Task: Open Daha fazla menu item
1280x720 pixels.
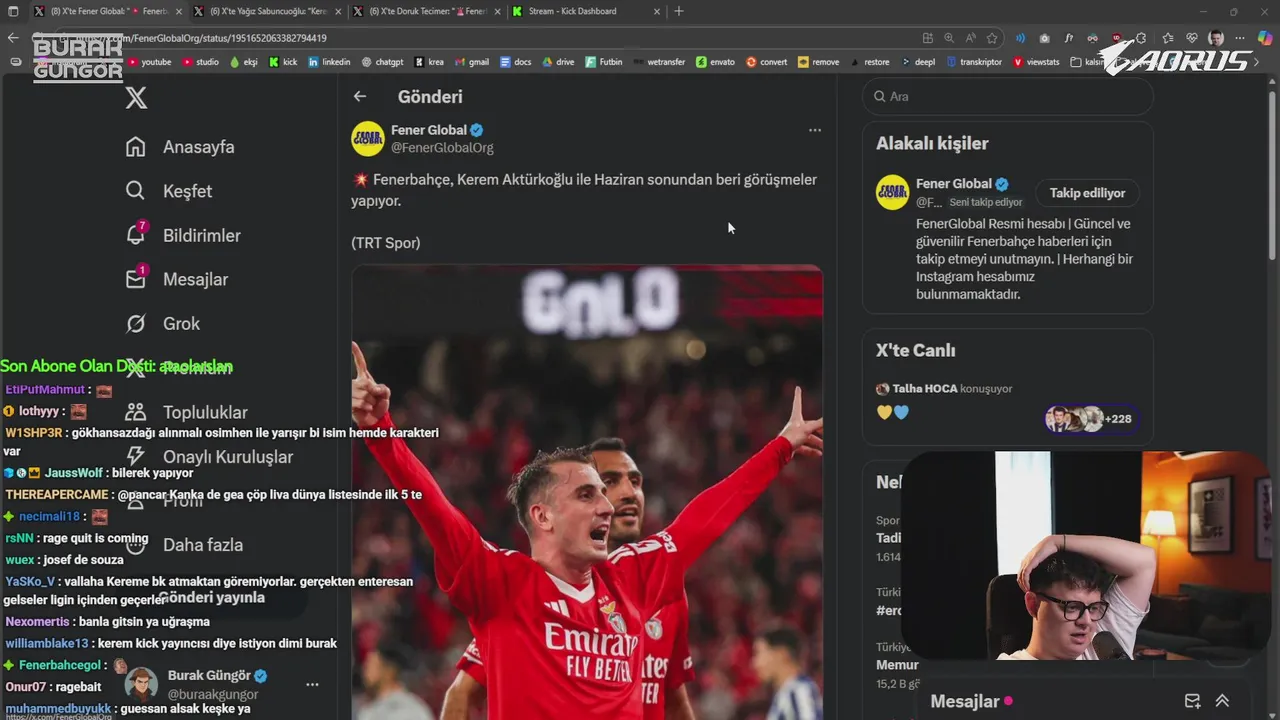Action: coord(184,545)
